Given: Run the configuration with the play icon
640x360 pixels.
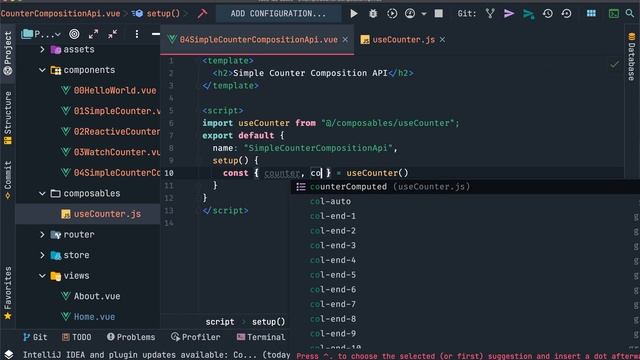Looking at the screenshot, I should pos(353,13).
